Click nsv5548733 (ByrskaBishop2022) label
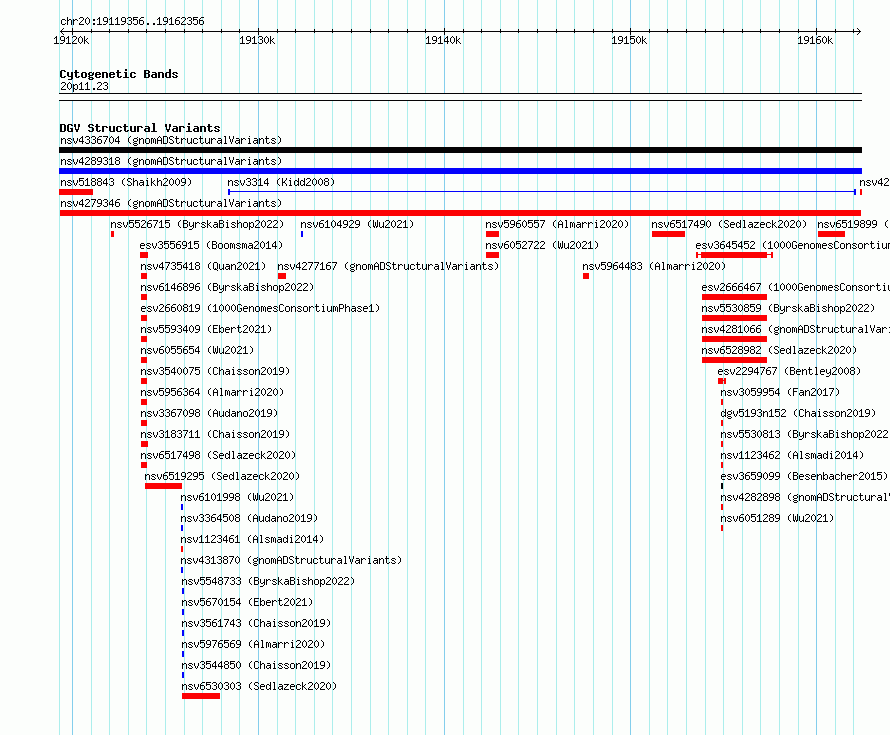Image resolution: width=890 pixels, height=735 pixels. point(268,581)
